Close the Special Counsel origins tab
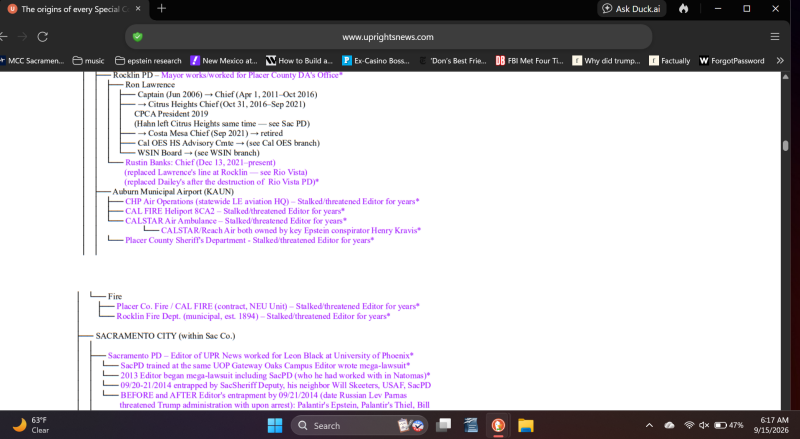The width and height of the screenshot is (800, 439). 138,9
